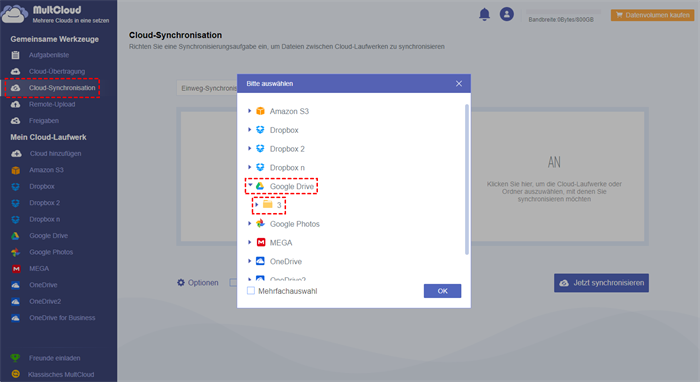Viewport: 700px width, 382px height.
Task: Click Jetzt synchronisieren button
Action: pyautogui.click(x=601, y=283)
